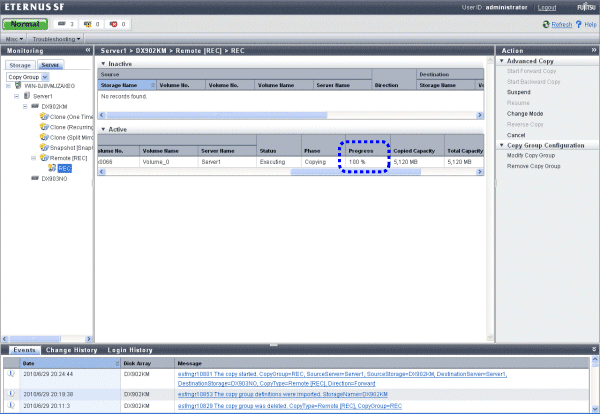Click the Inactive table right scroll arrow

point(480,115)
